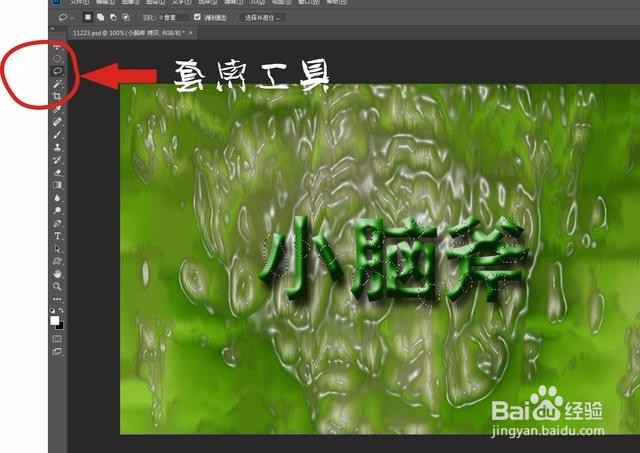Choose Intersect with Selection mode

(x=126, y=18)
